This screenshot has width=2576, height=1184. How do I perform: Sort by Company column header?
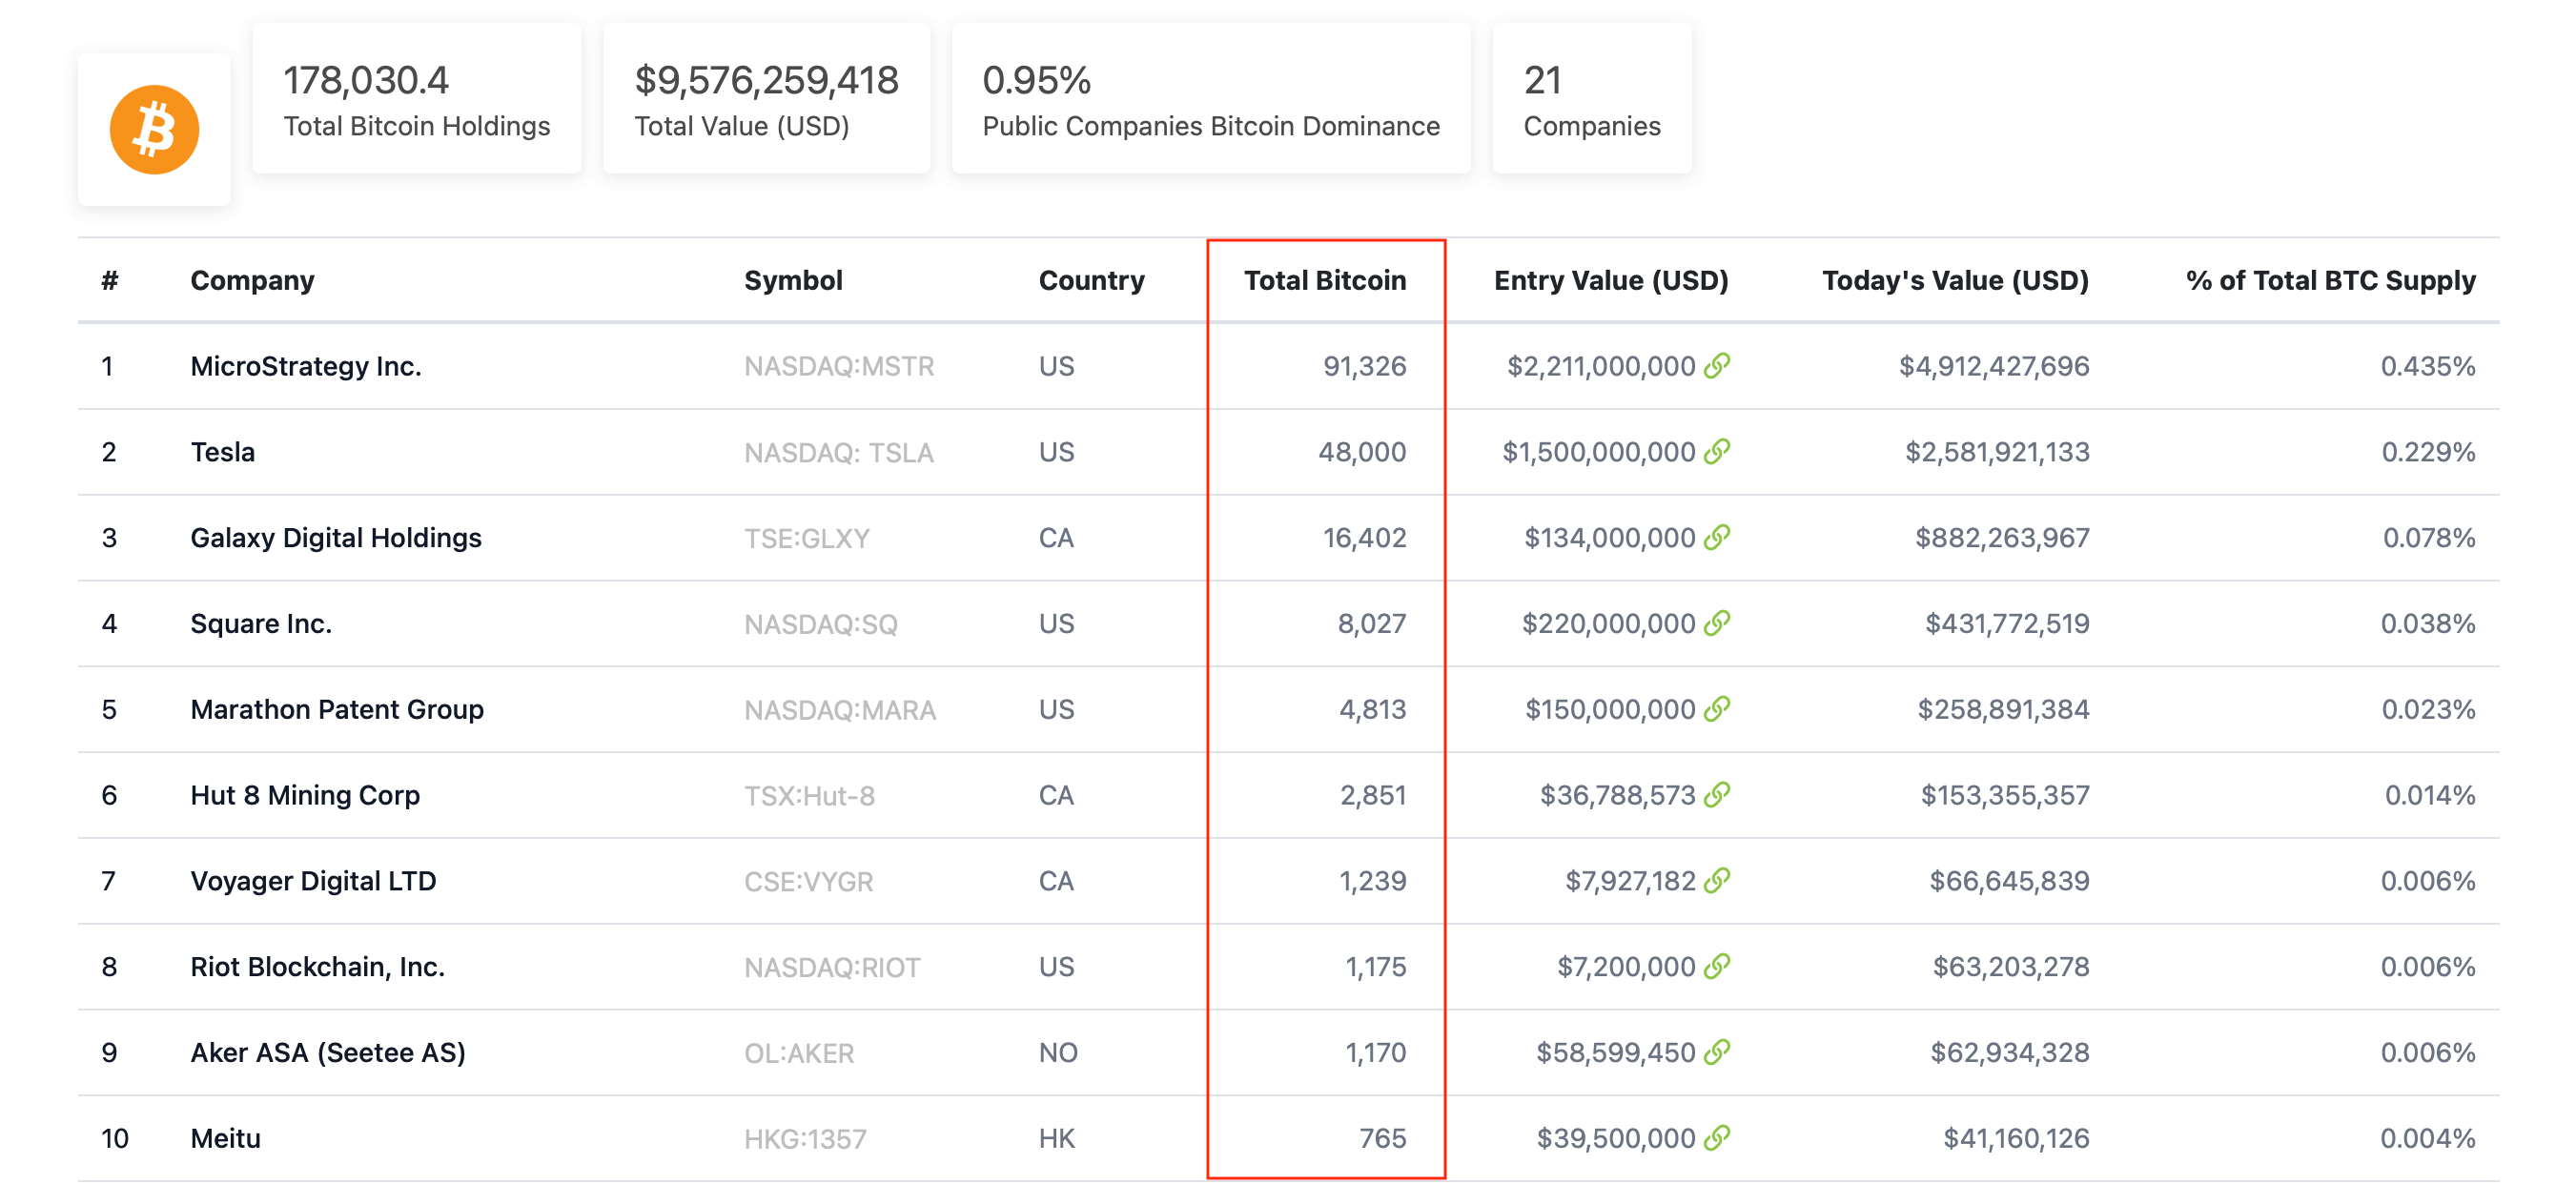pos(252,280)
